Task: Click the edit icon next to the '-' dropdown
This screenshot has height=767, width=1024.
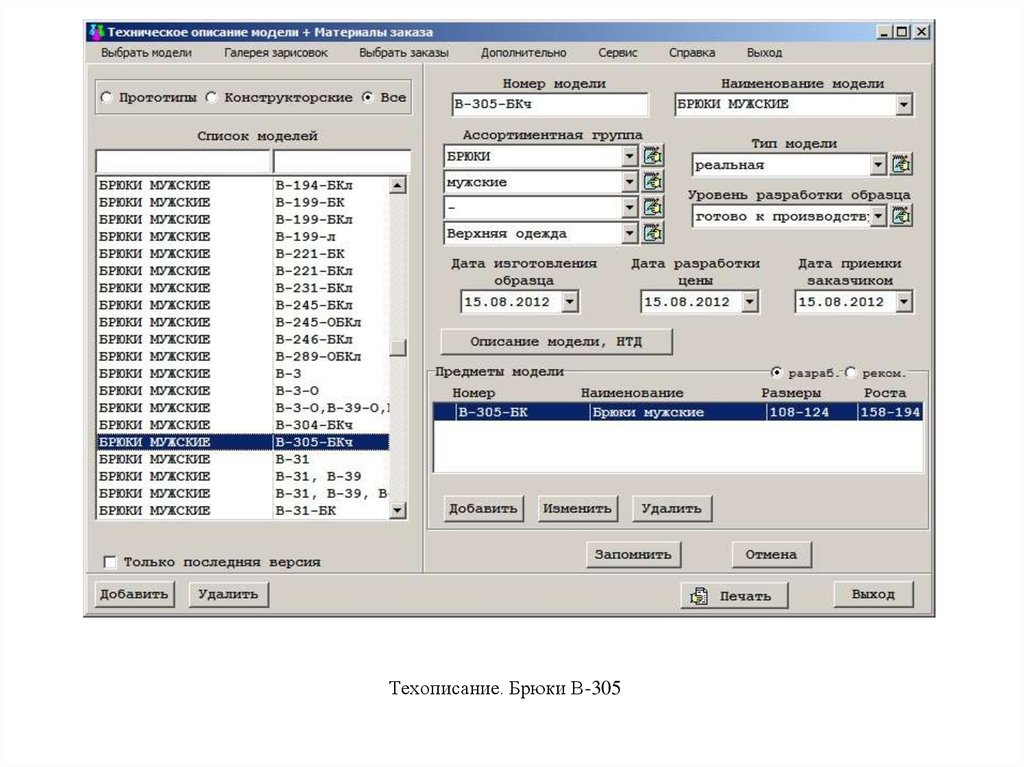Action: click(655, 207)
